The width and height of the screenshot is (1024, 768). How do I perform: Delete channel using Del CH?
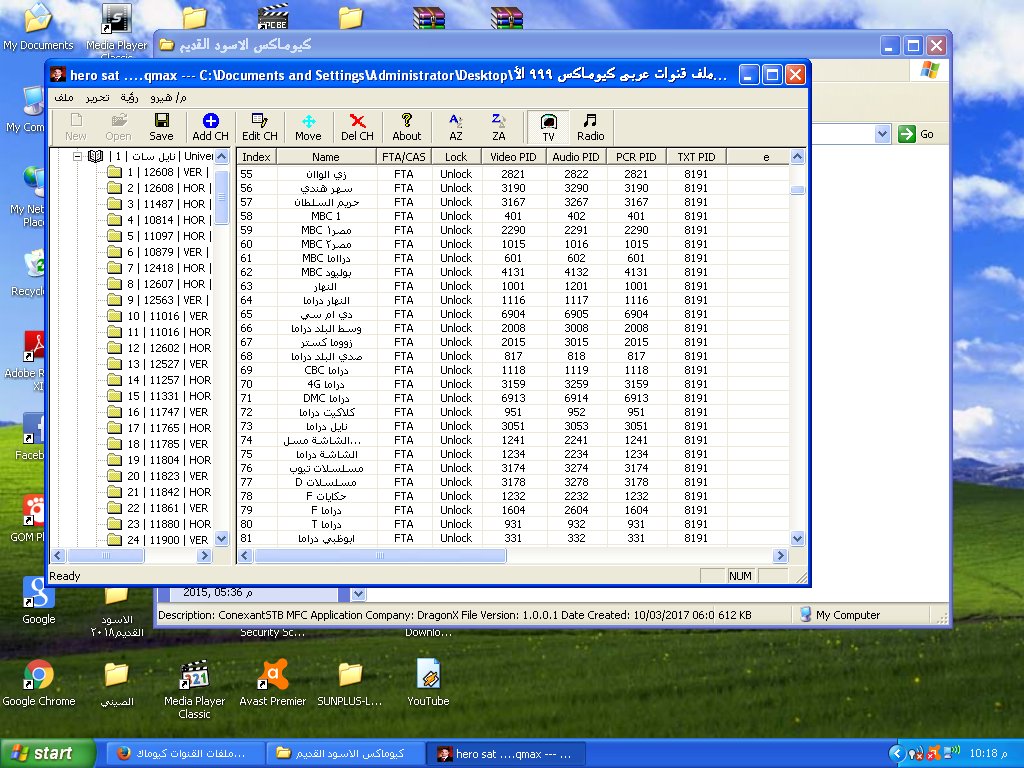point(357,127)
